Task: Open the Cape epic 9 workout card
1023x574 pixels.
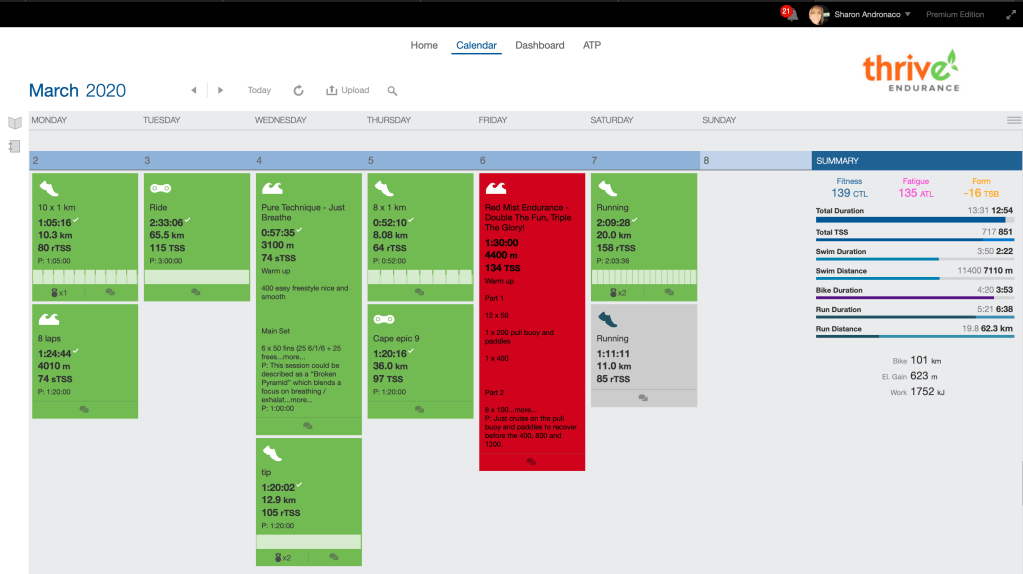Action: tap(419, 360)
